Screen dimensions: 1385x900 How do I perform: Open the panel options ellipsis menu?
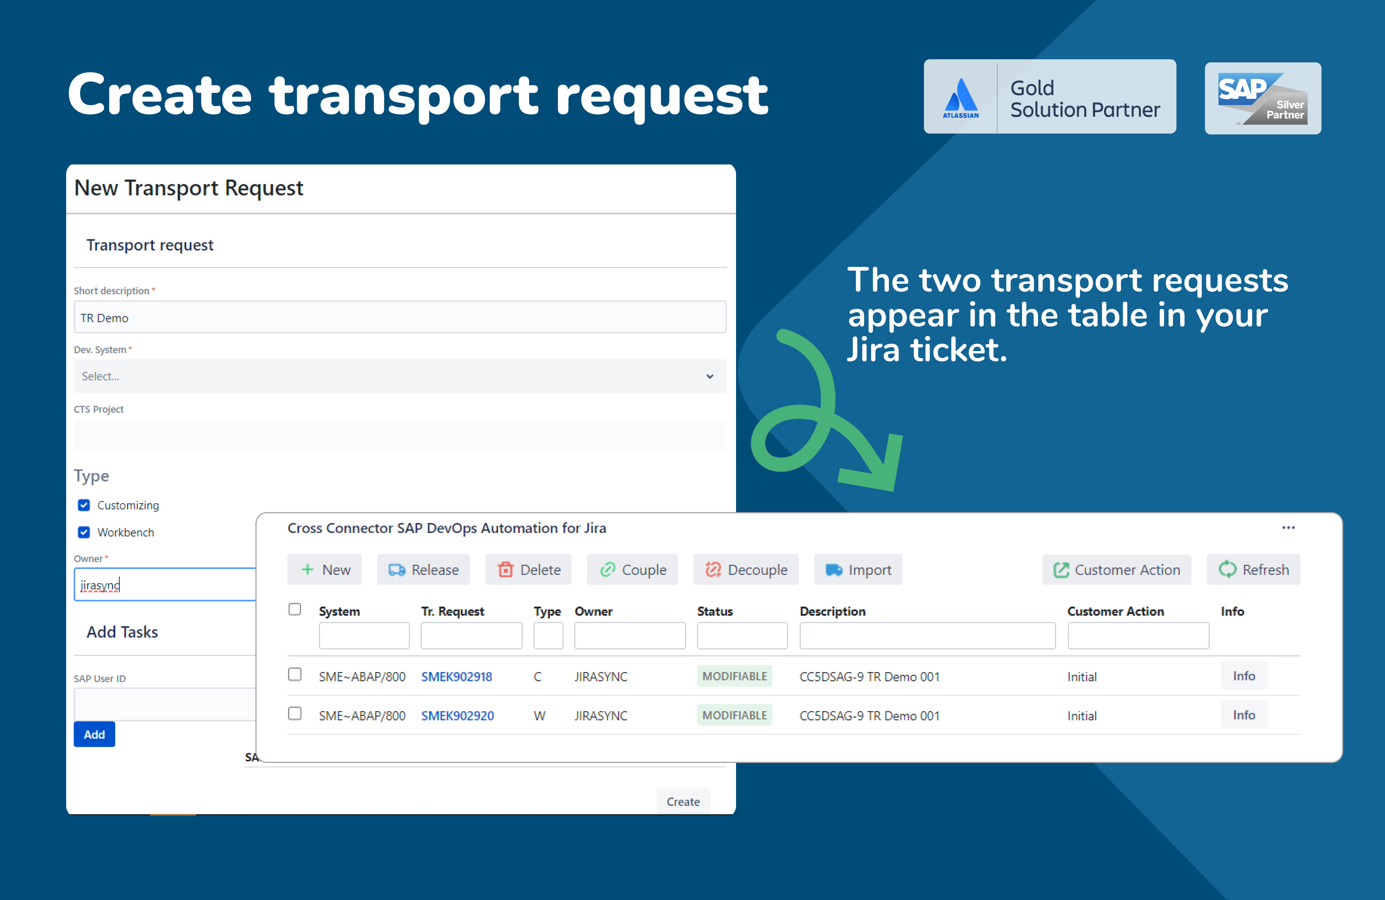coord(1288,527)
